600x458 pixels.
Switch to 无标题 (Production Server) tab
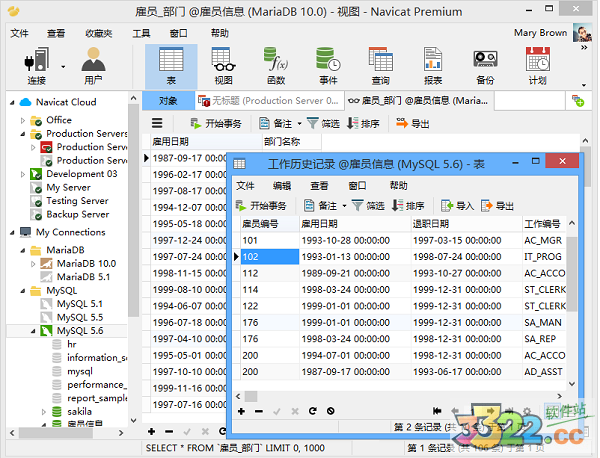[x=269, y=101]
